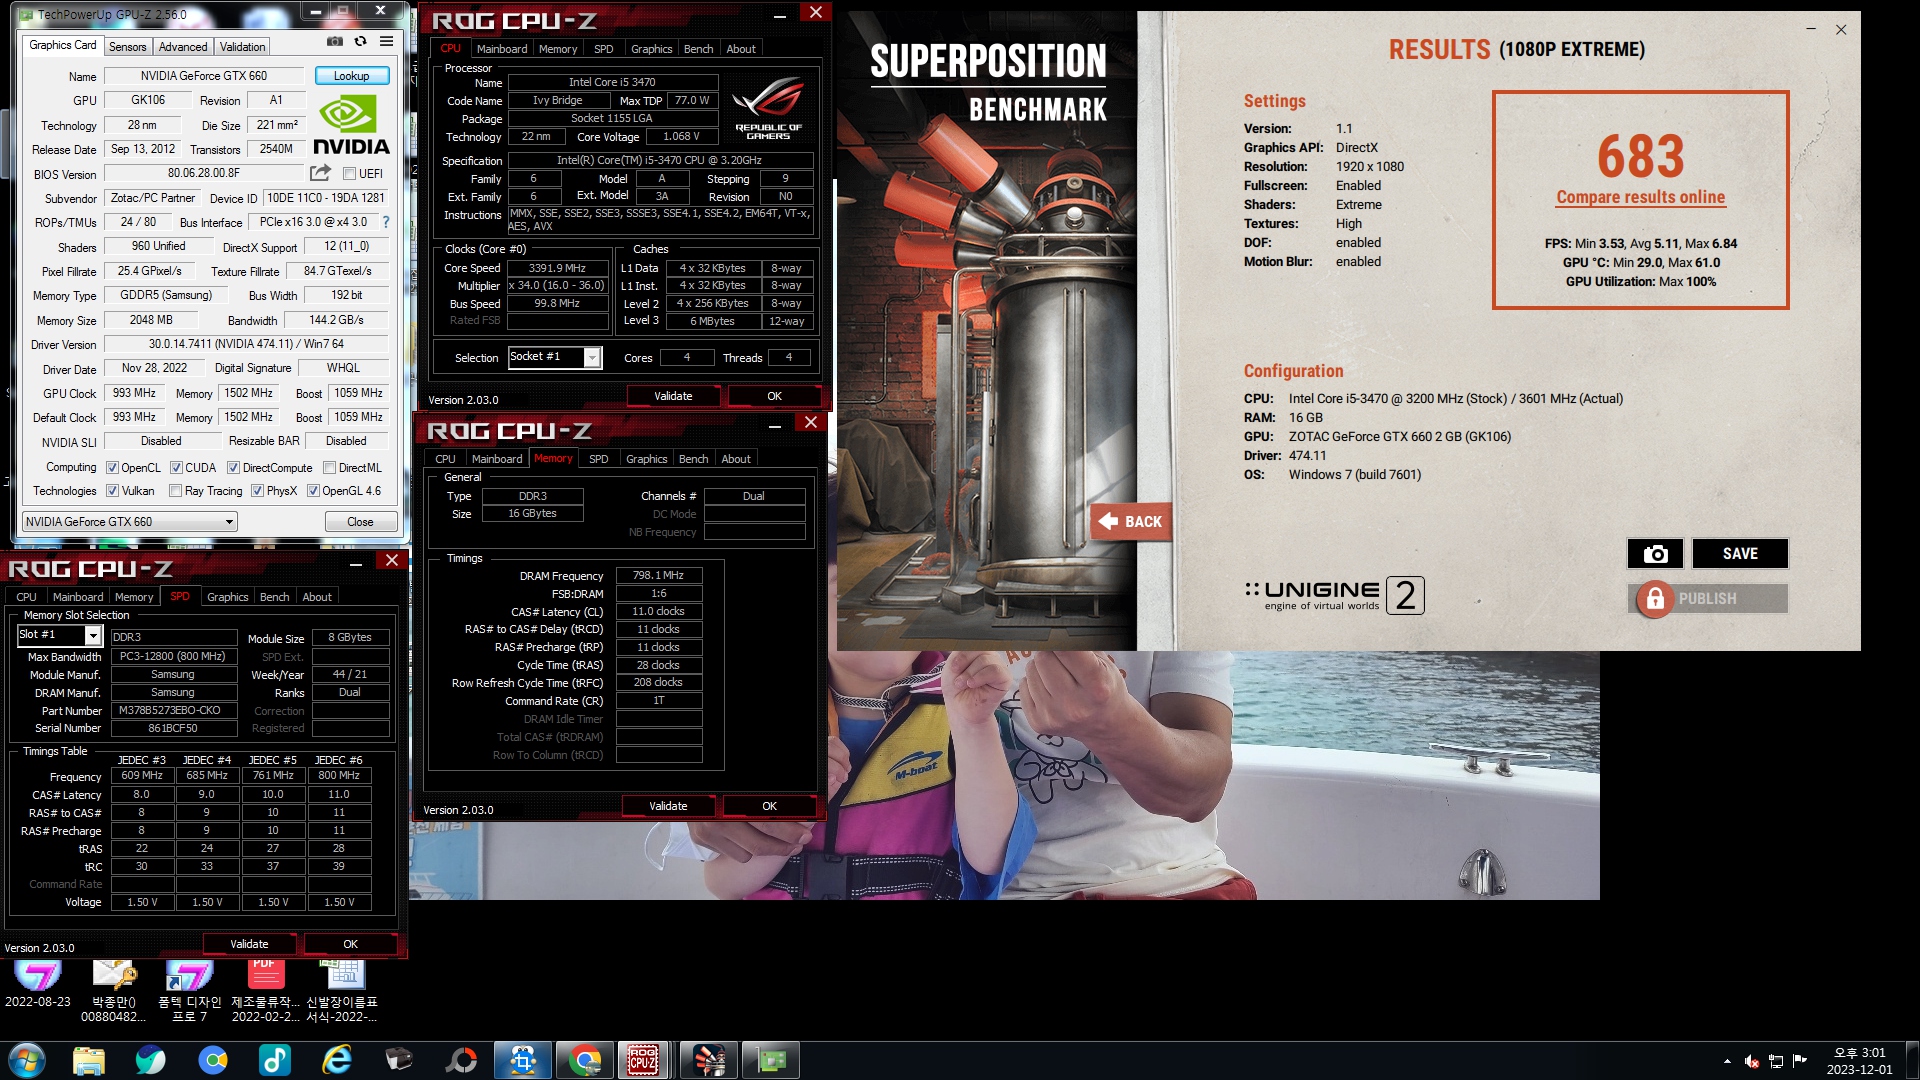Toggle the DirectML checkbox
Image resolution: width=1920 pixels, height=1080 pixels.
(x=329, y=467)
